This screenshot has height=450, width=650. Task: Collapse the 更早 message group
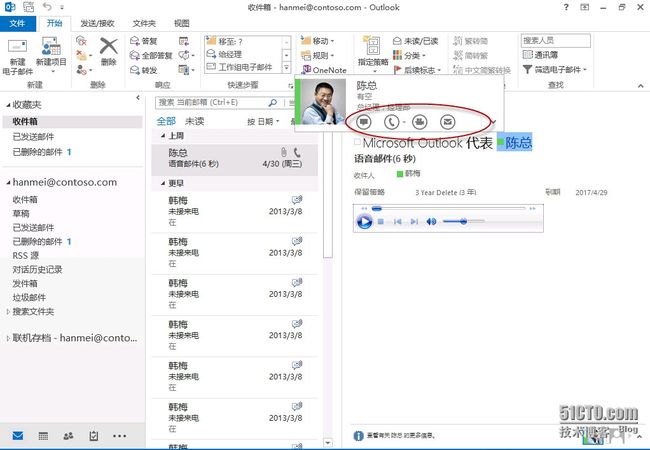click(x=163, y=183)
